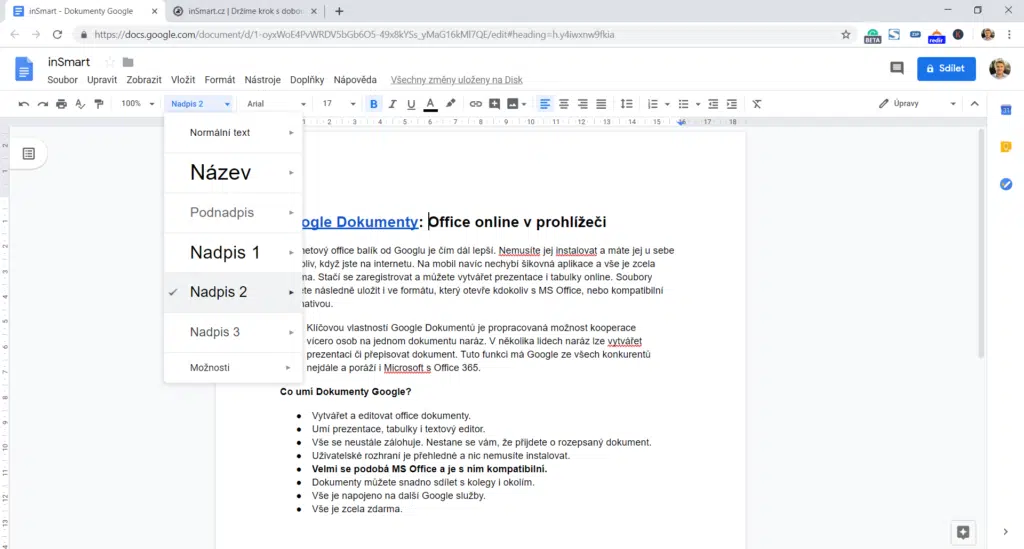Align text right

click(x=583, y=104)
